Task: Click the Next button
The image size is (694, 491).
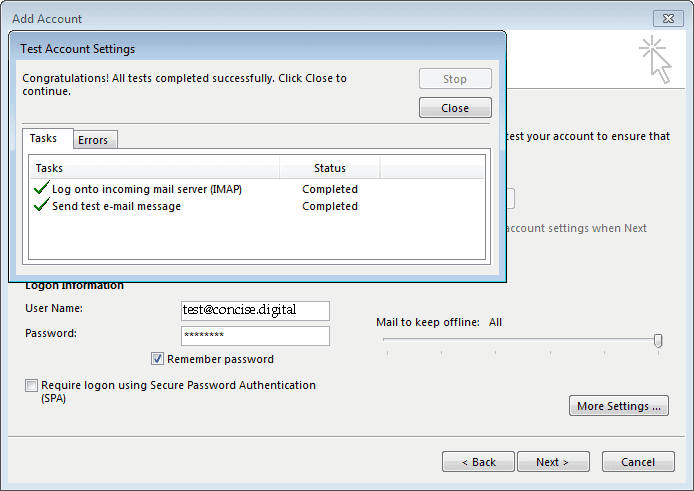Action: 552,462
